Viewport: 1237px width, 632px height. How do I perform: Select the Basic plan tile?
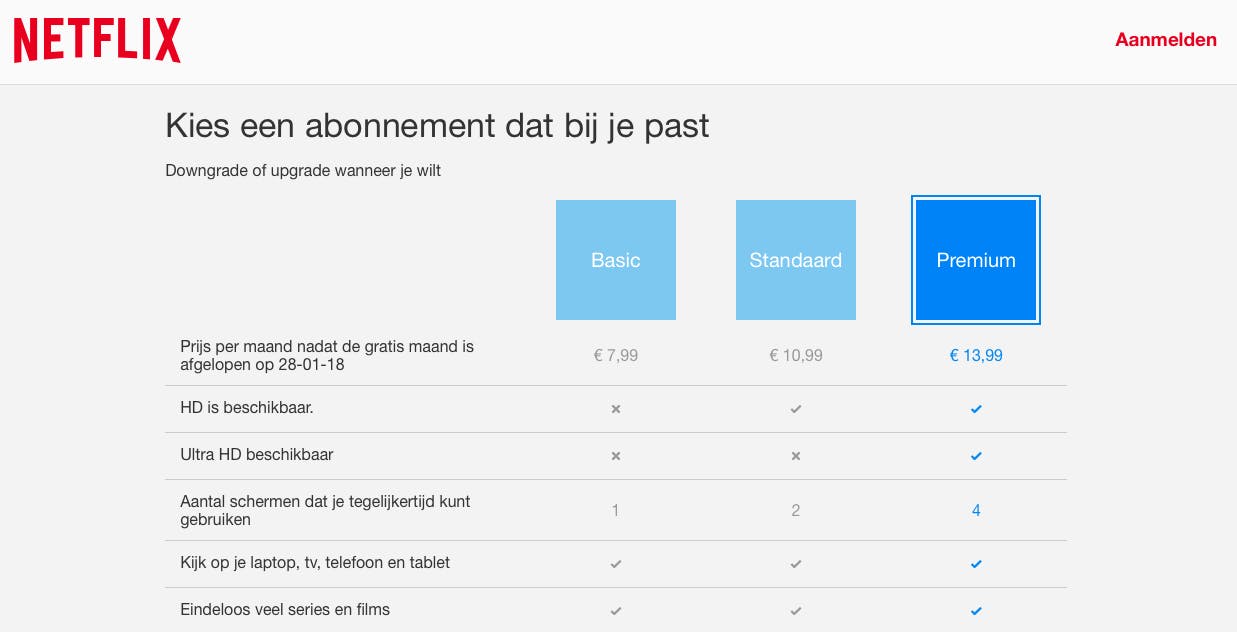click(616, 260)
